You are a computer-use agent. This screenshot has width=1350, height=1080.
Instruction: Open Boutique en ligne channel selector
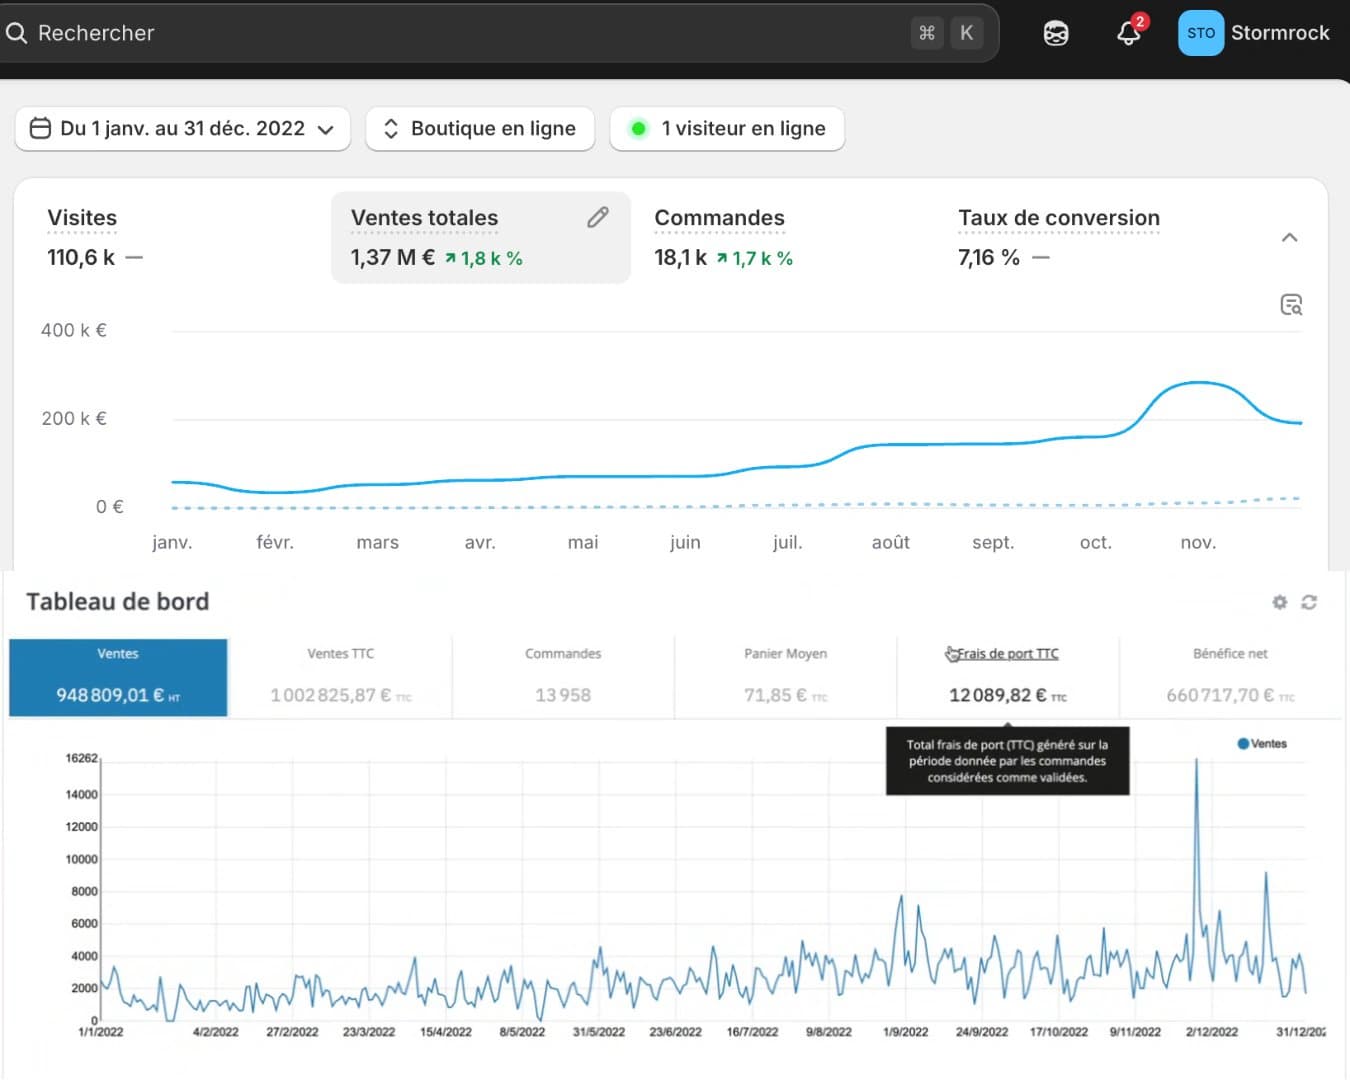480,128
